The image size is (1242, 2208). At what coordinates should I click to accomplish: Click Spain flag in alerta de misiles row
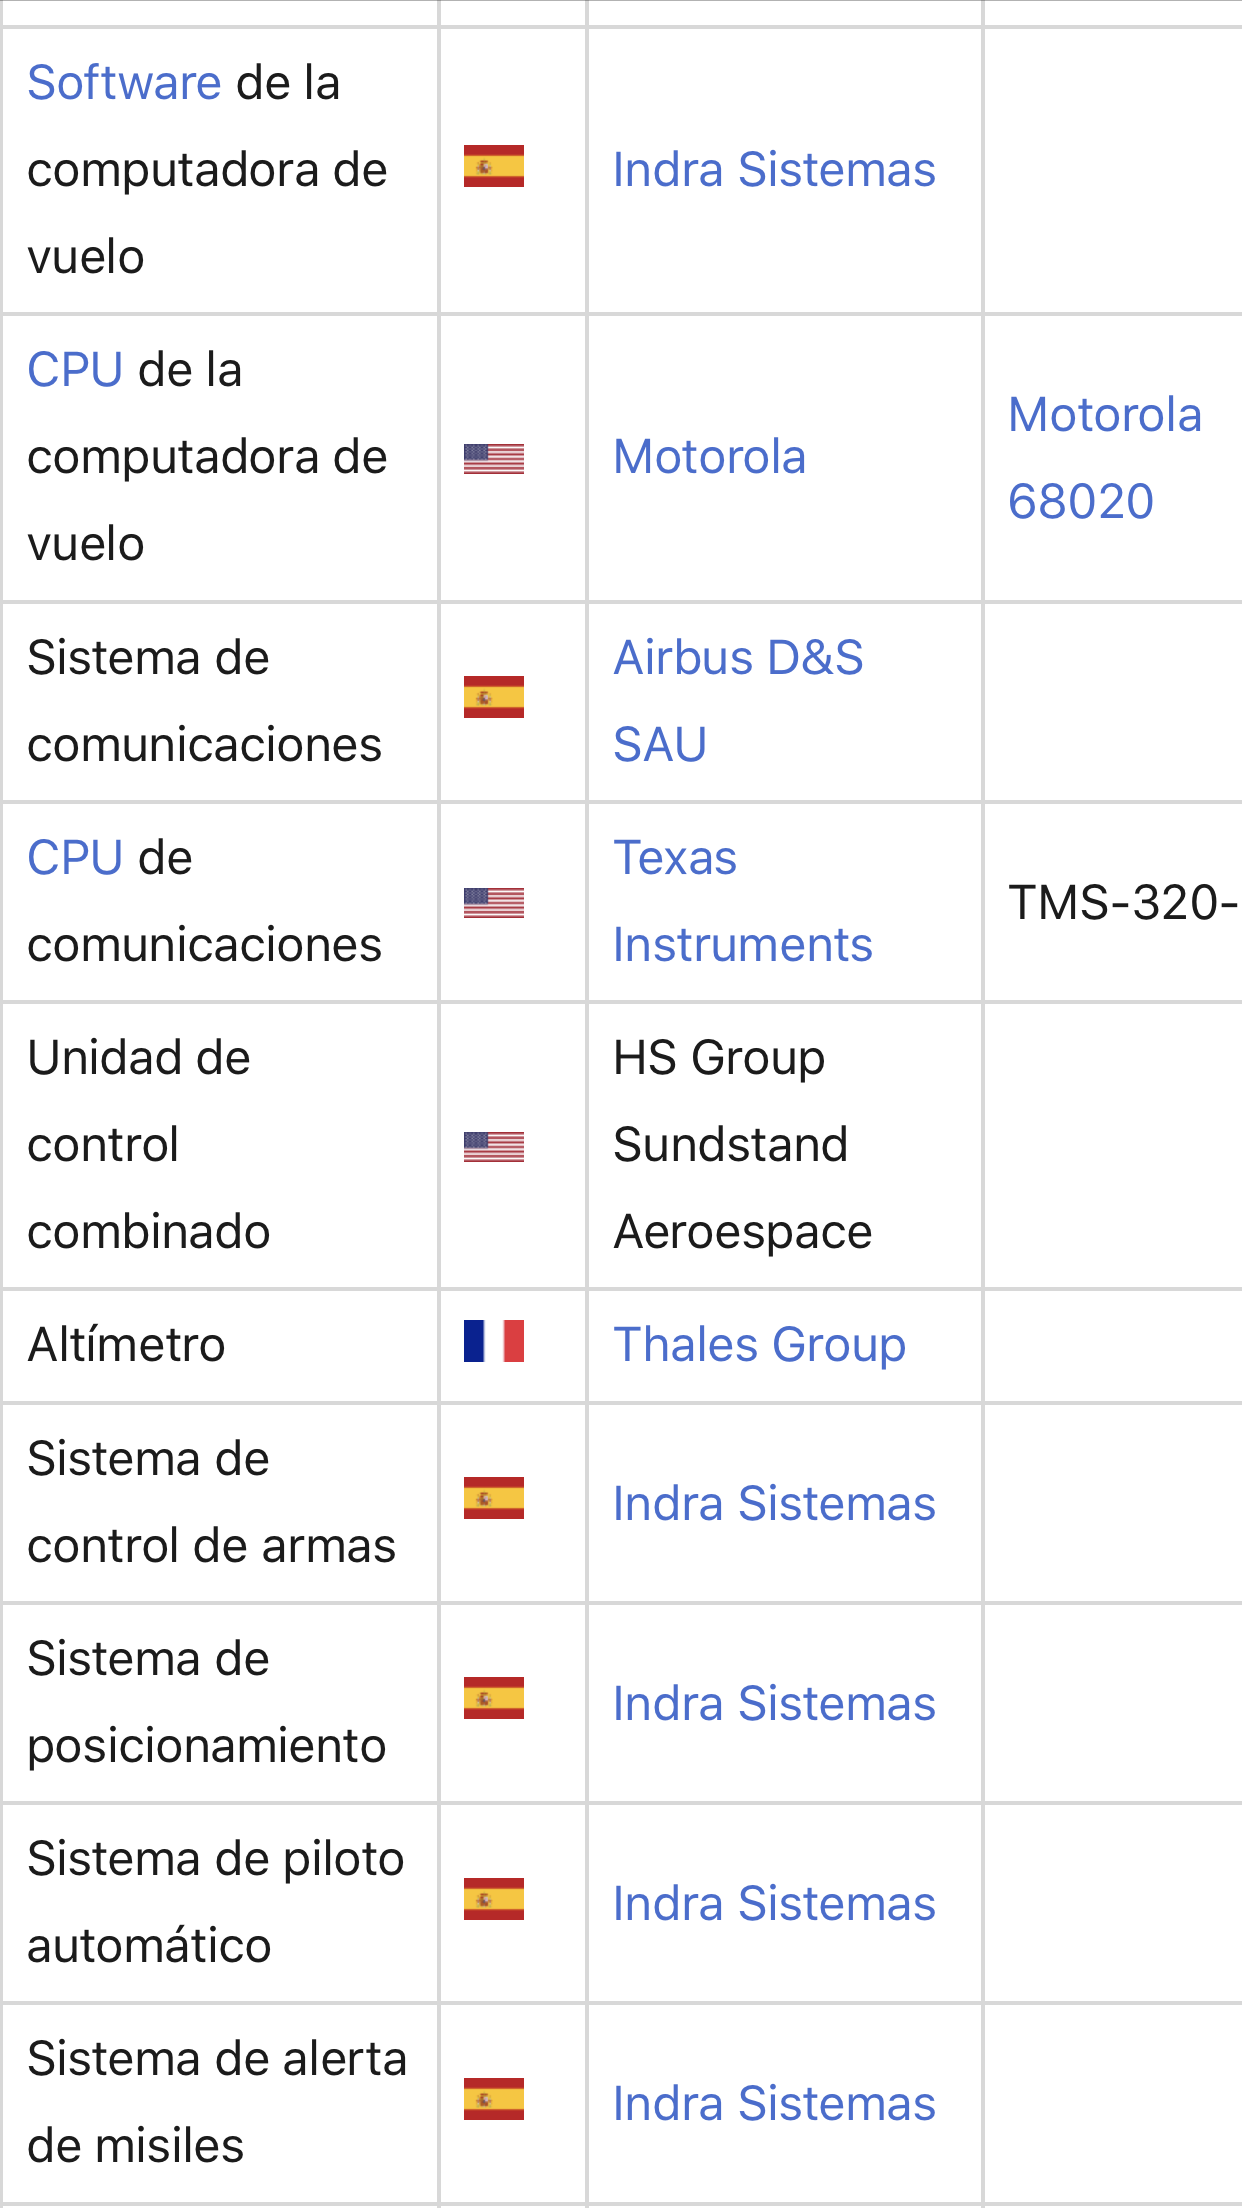494,2099
